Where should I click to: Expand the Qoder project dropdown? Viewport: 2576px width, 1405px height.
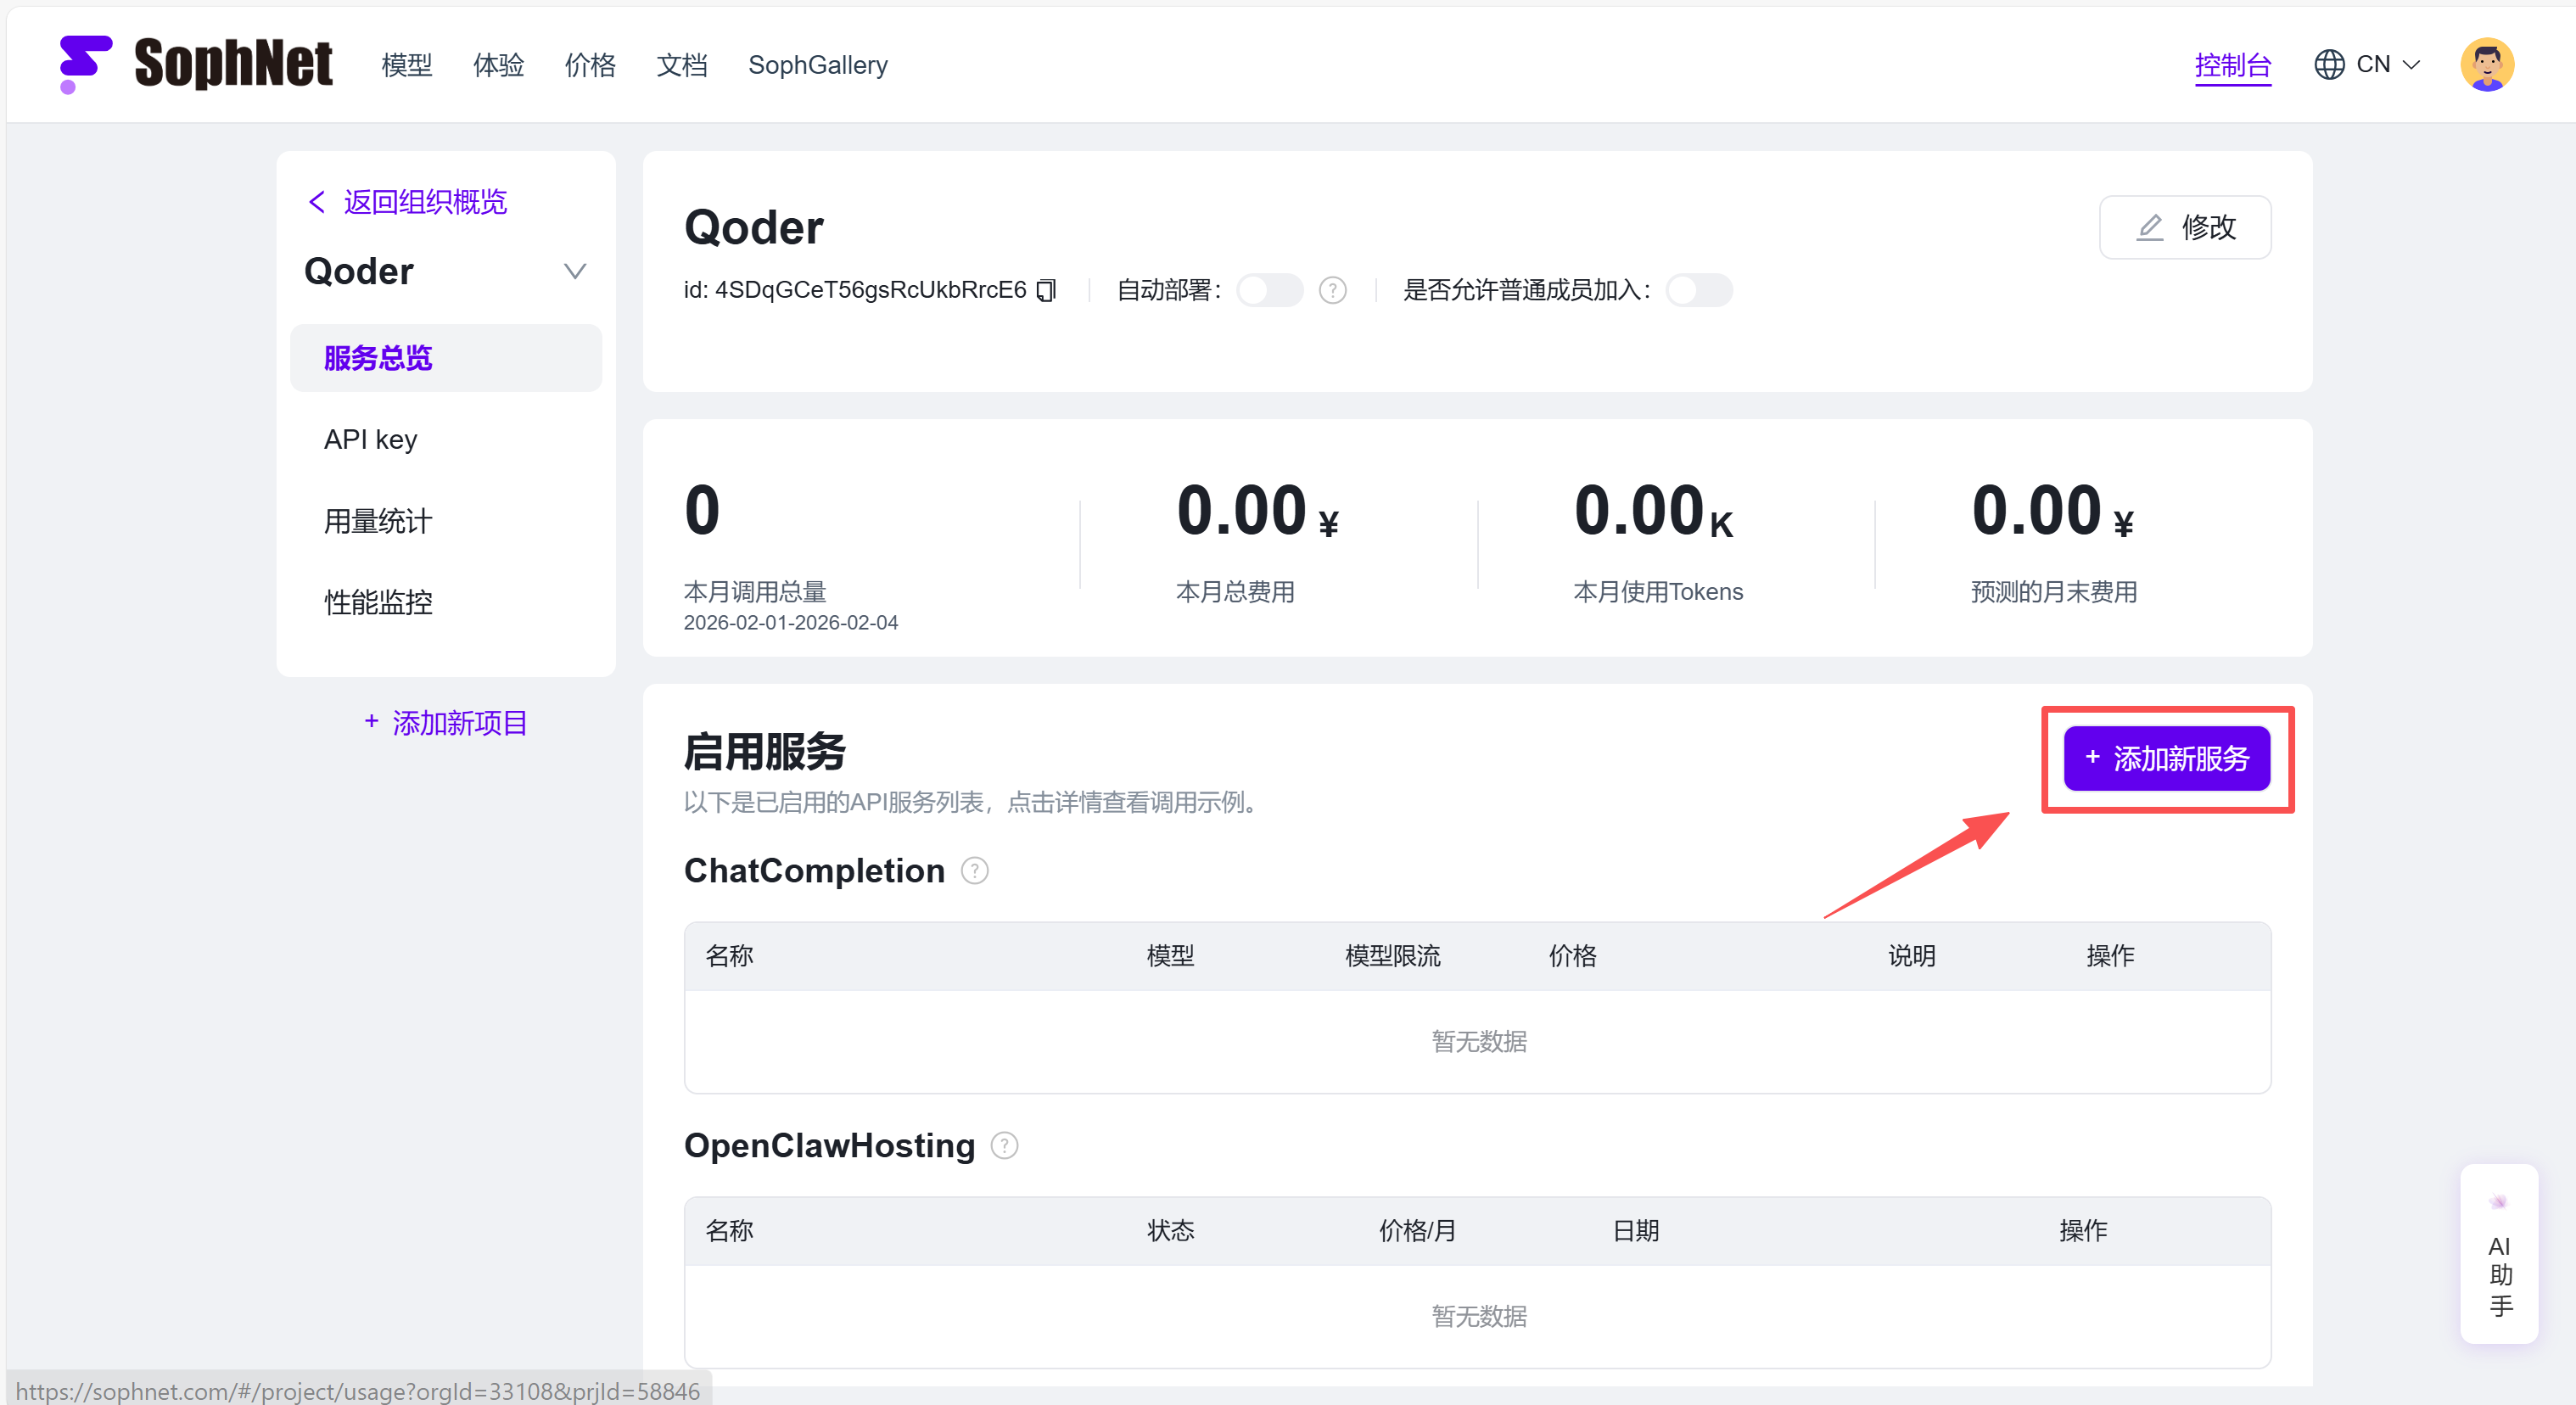(x=574, y=271)
